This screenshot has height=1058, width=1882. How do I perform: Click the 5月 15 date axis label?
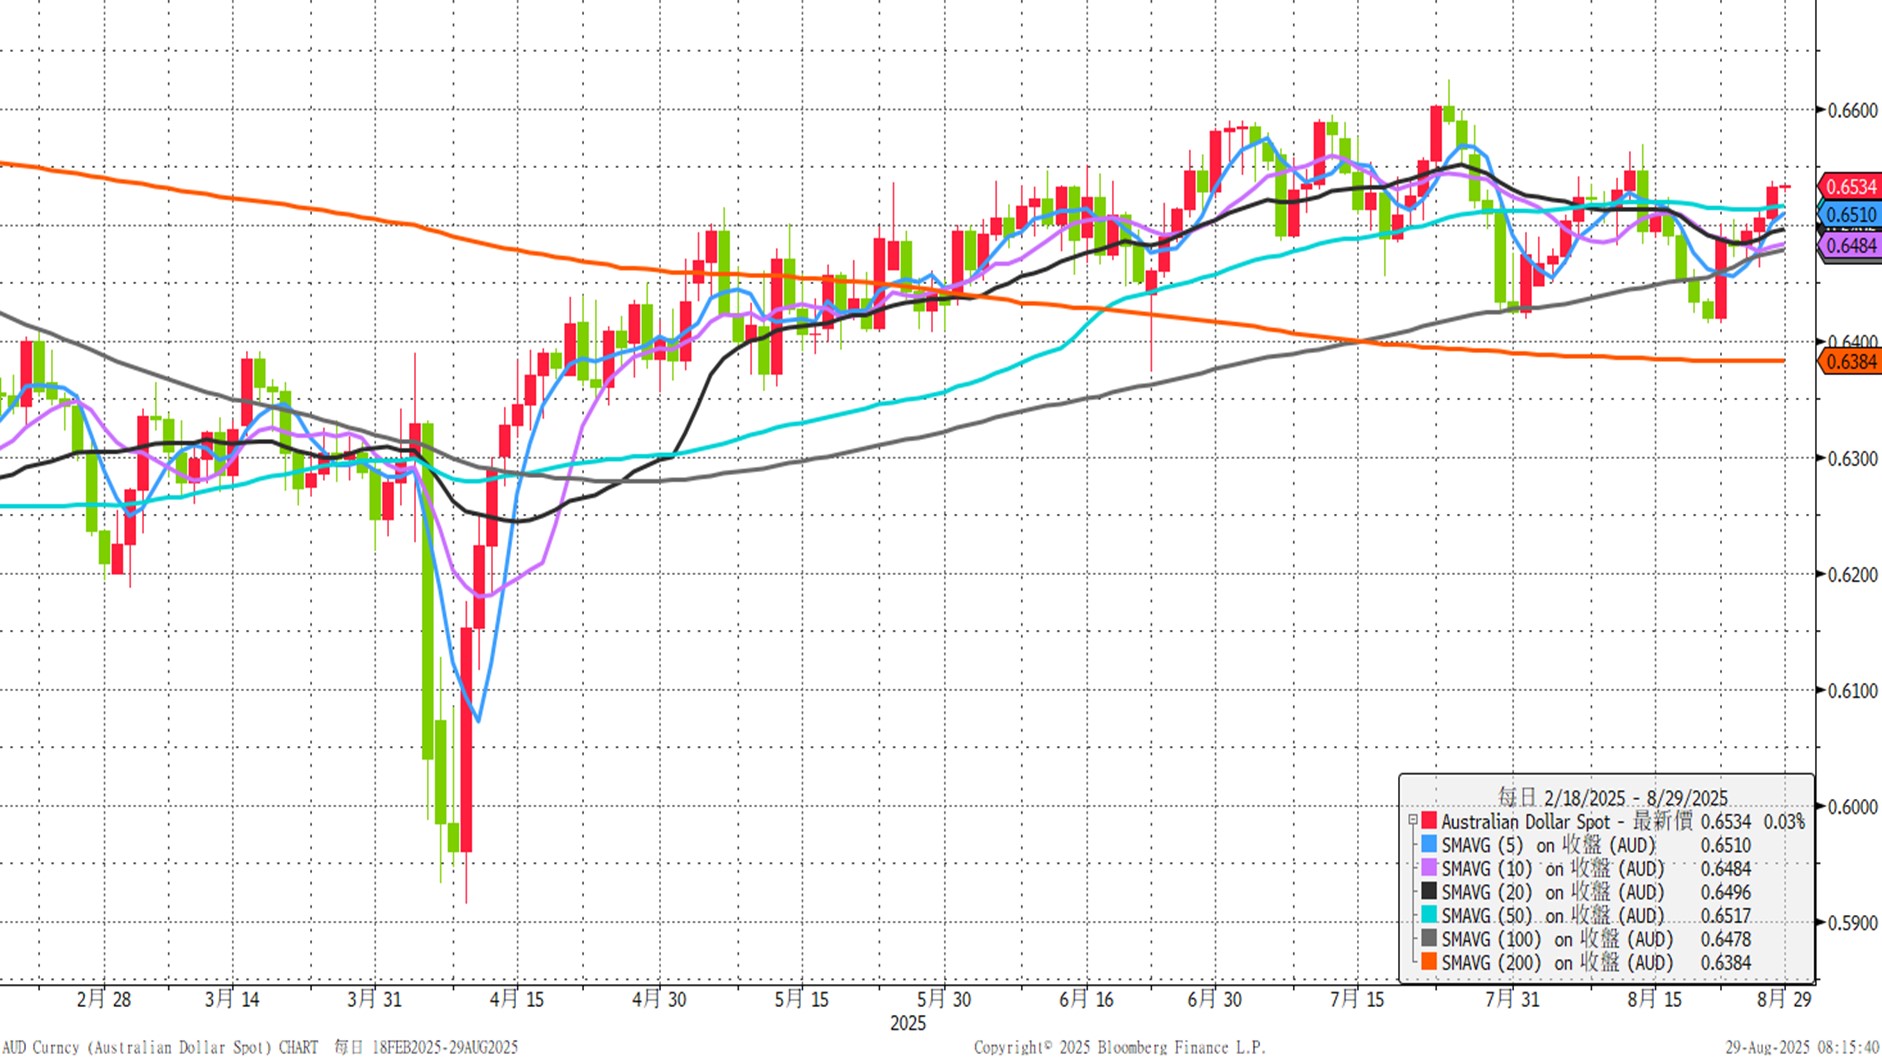tap(802, 998)
